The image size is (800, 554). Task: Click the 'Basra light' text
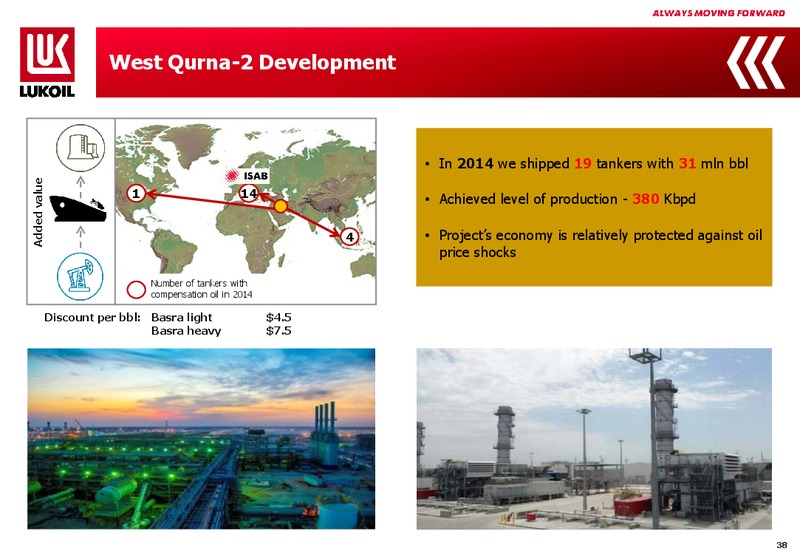(182, 317)
